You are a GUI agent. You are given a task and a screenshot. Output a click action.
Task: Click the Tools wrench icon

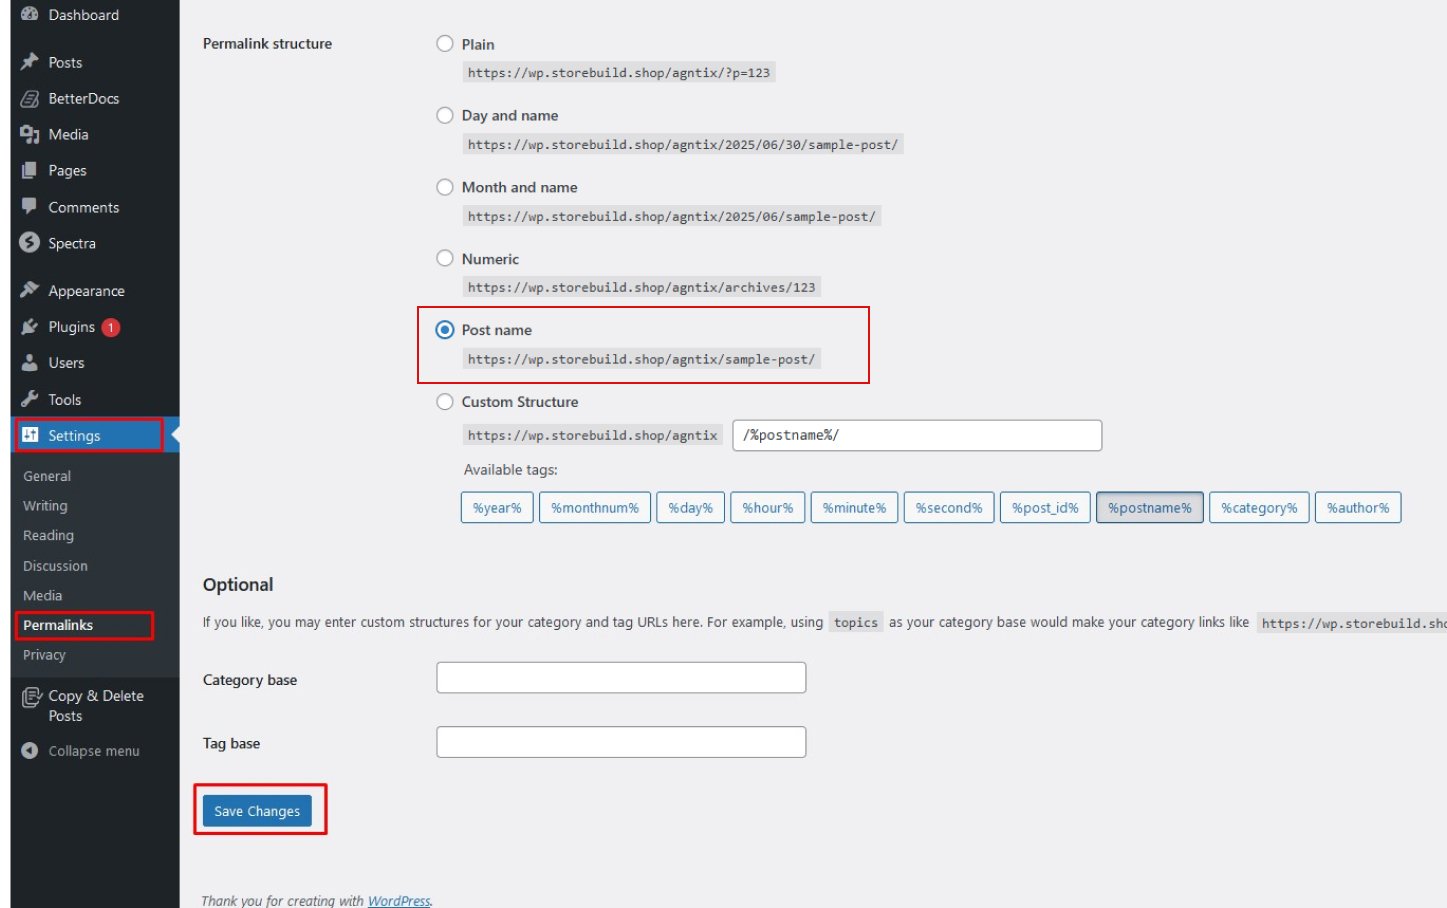click(30, 399)
